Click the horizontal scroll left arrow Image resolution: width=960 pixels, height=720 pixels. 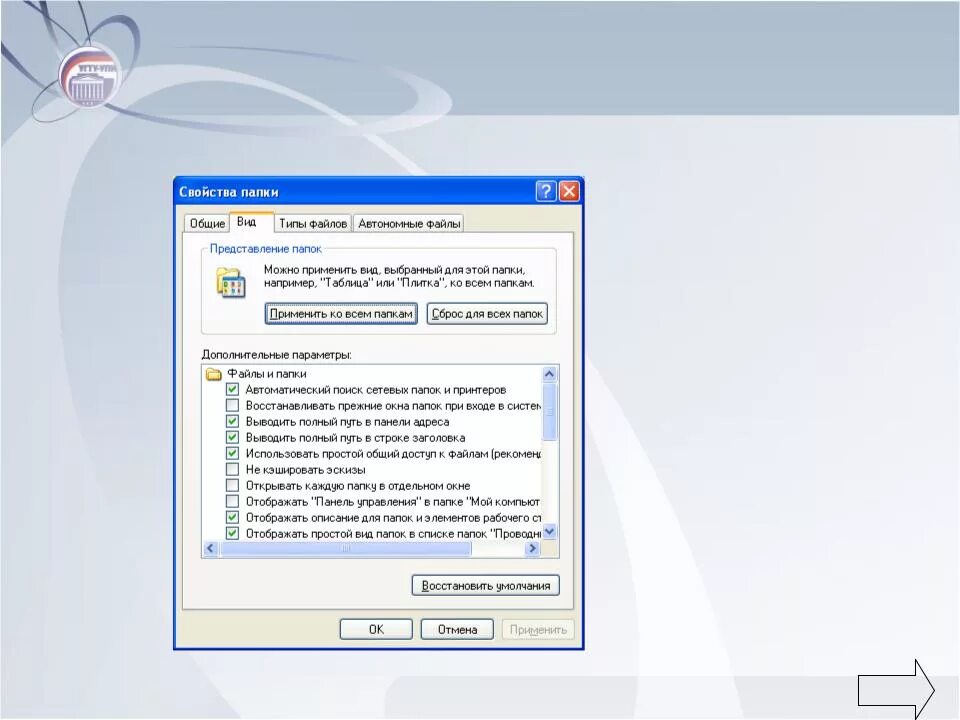pyautogui.click(x=211, y=548)
